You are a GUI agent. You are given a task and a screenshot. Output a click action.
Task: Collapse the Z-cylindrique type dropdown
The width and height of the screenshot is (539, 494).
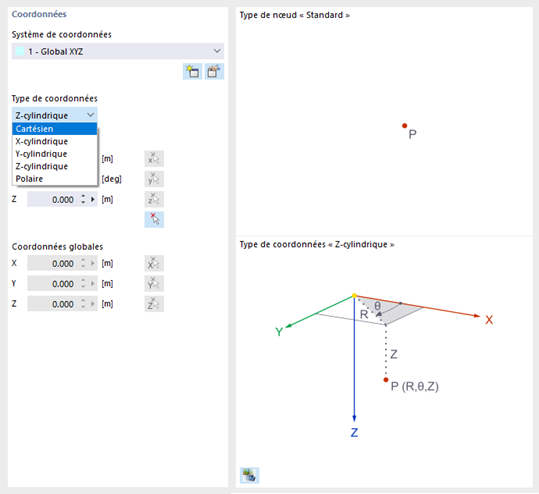(55, 115)
